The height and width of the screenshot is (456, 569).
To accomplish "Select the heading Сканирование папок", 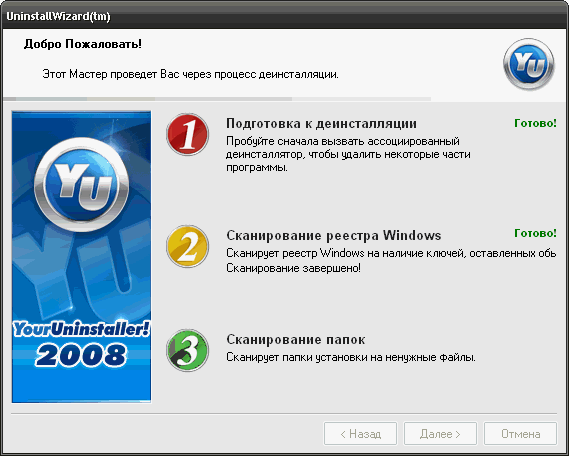I will [296, 340].
